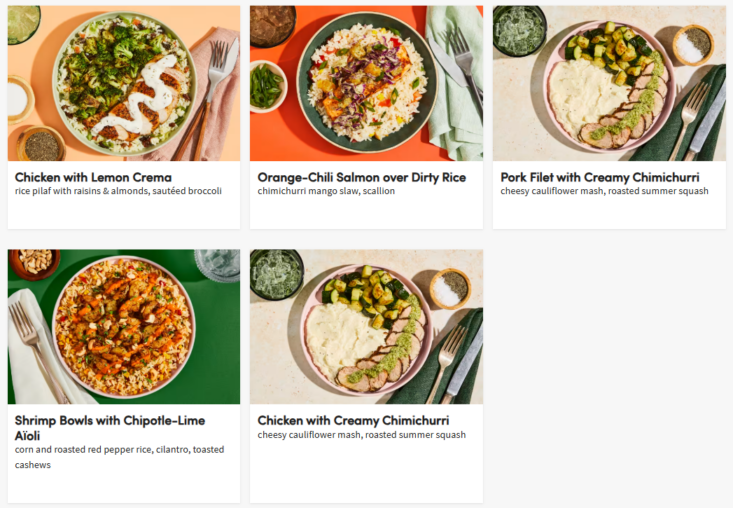Click the Orange-Chili Salmon dish image

click(366, 83)
